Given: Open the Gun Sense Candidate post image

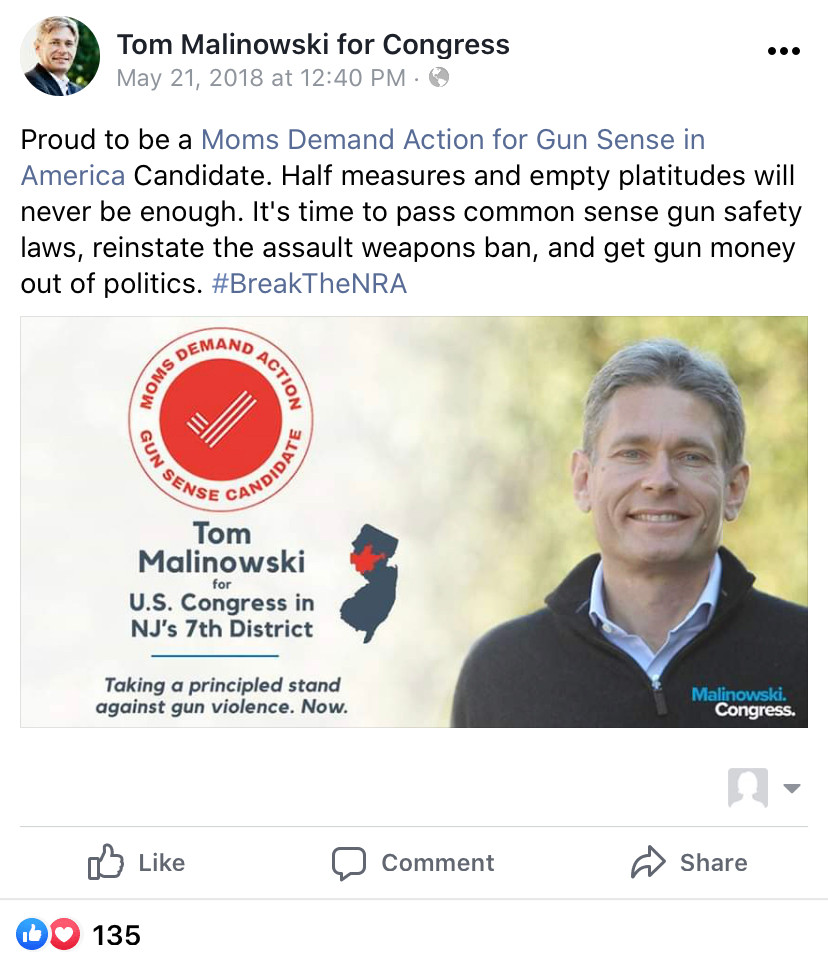Looking at the screenshot, I should pyautogui.click(x=414, y=522).
